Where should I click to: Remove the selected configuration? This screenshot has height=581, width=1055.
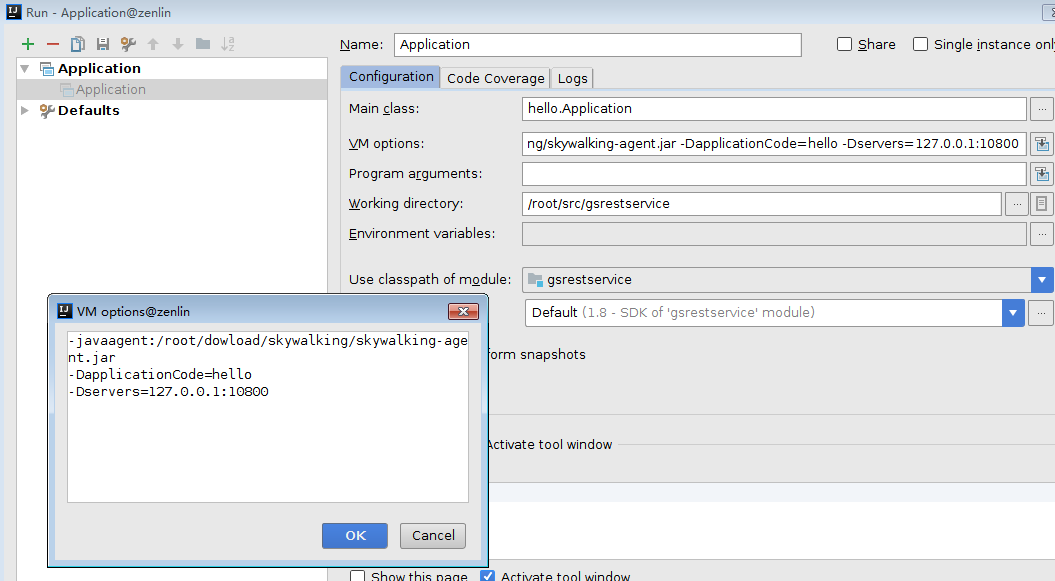tap(52, 44)
